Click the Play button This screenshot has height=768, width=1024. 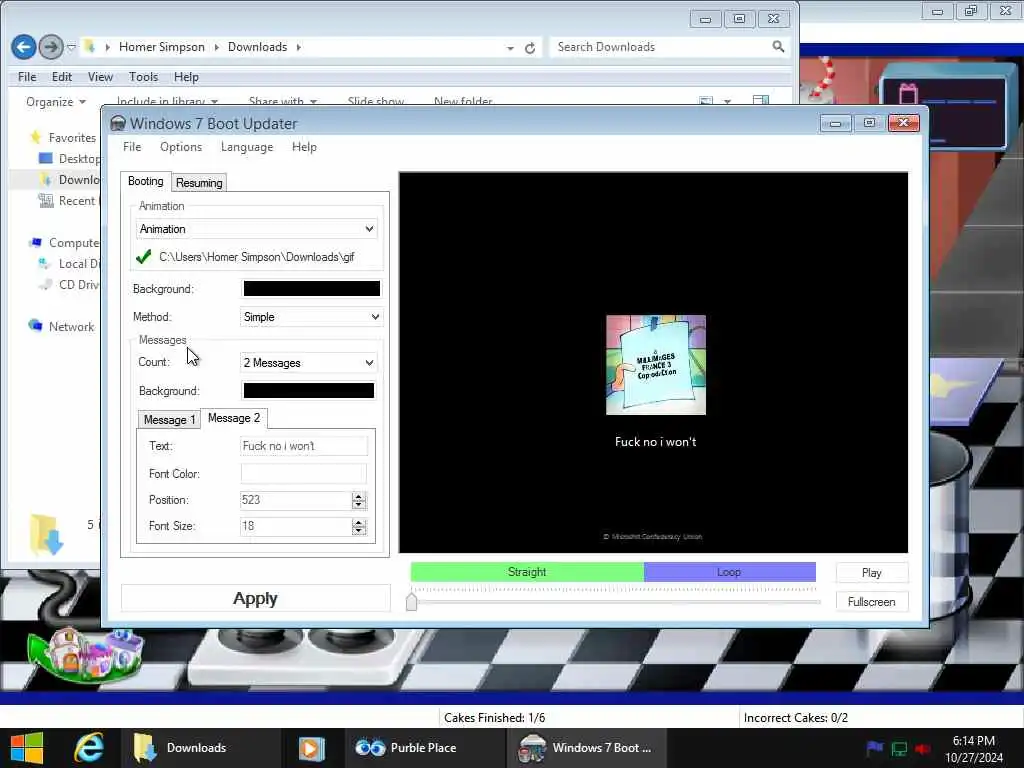pyautogui.click(x=871, y=573)
